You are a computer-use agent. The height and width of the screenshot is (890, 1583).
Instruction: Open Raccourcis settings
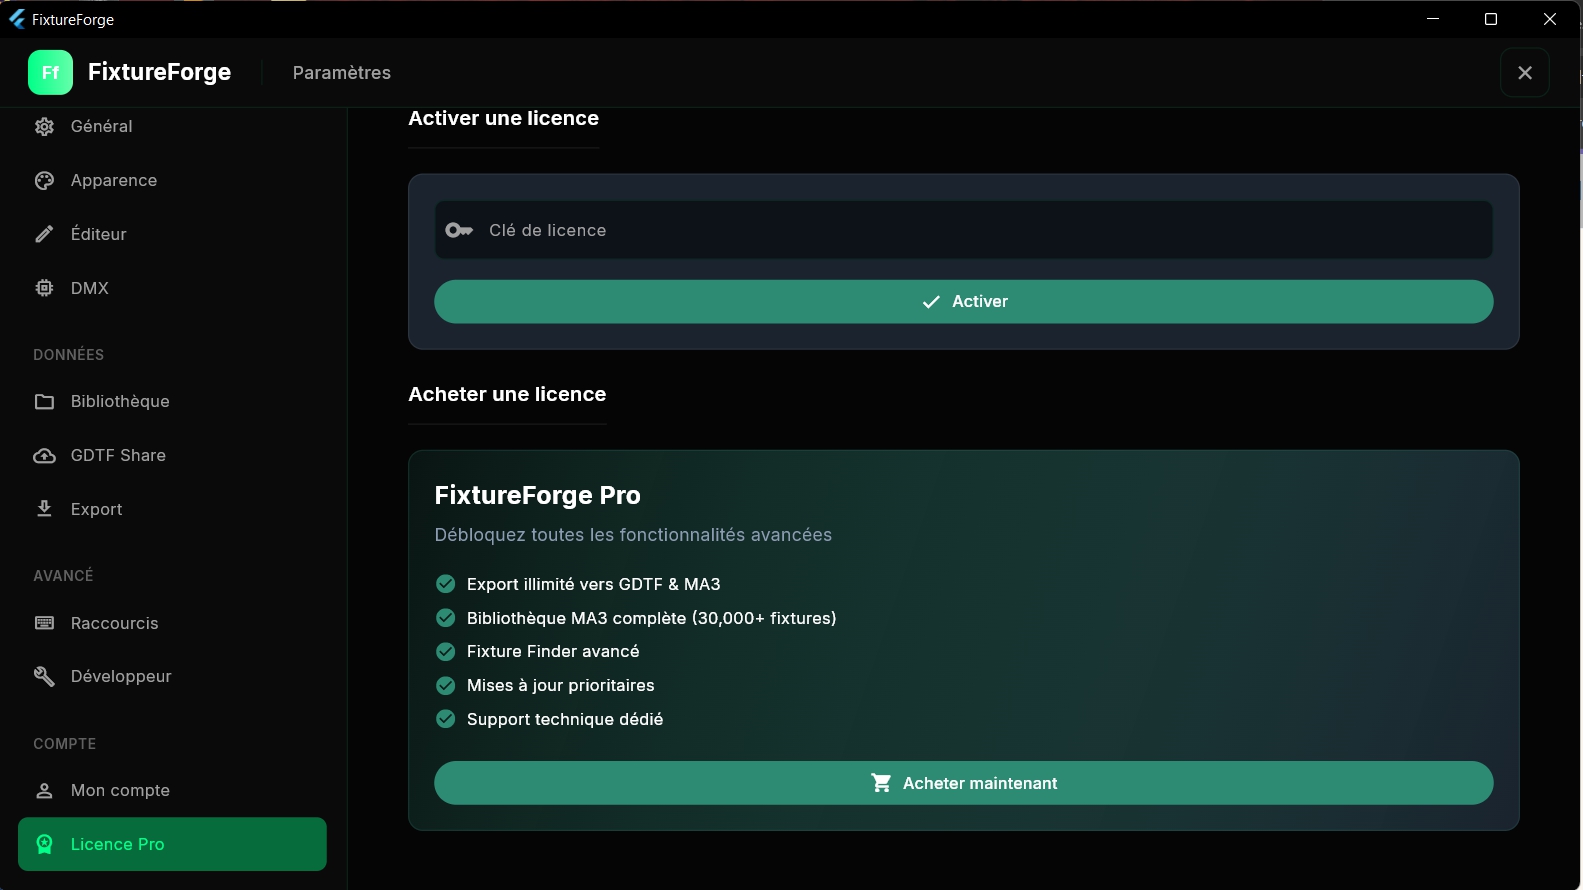[x=172, y=623]
